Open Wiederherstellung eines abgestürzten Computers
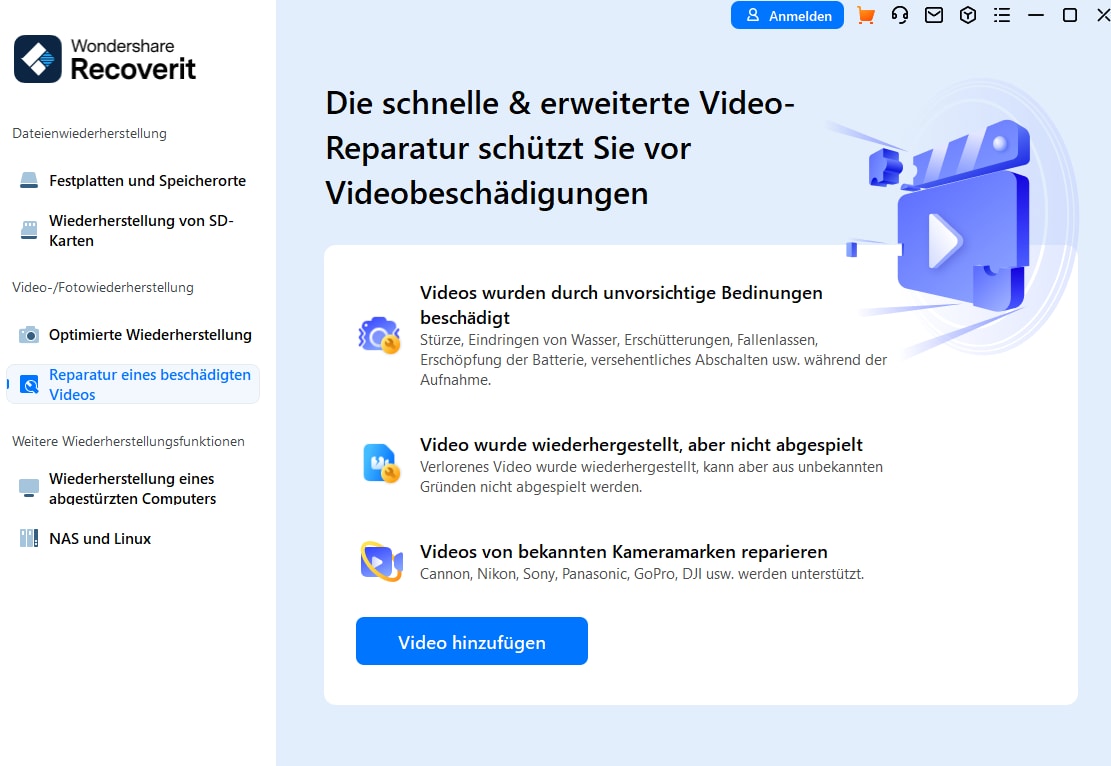 click(x=132, y=488)
